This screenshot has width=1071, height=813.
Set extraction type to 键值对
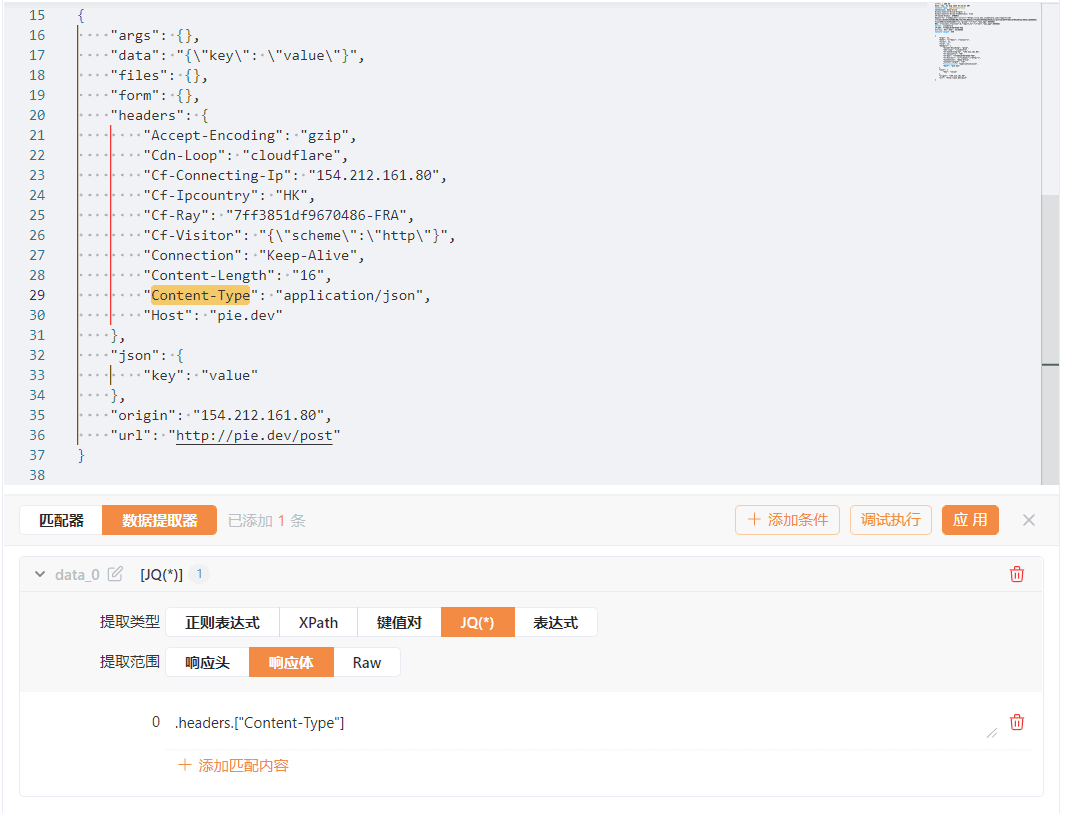(x=399, y=622)
